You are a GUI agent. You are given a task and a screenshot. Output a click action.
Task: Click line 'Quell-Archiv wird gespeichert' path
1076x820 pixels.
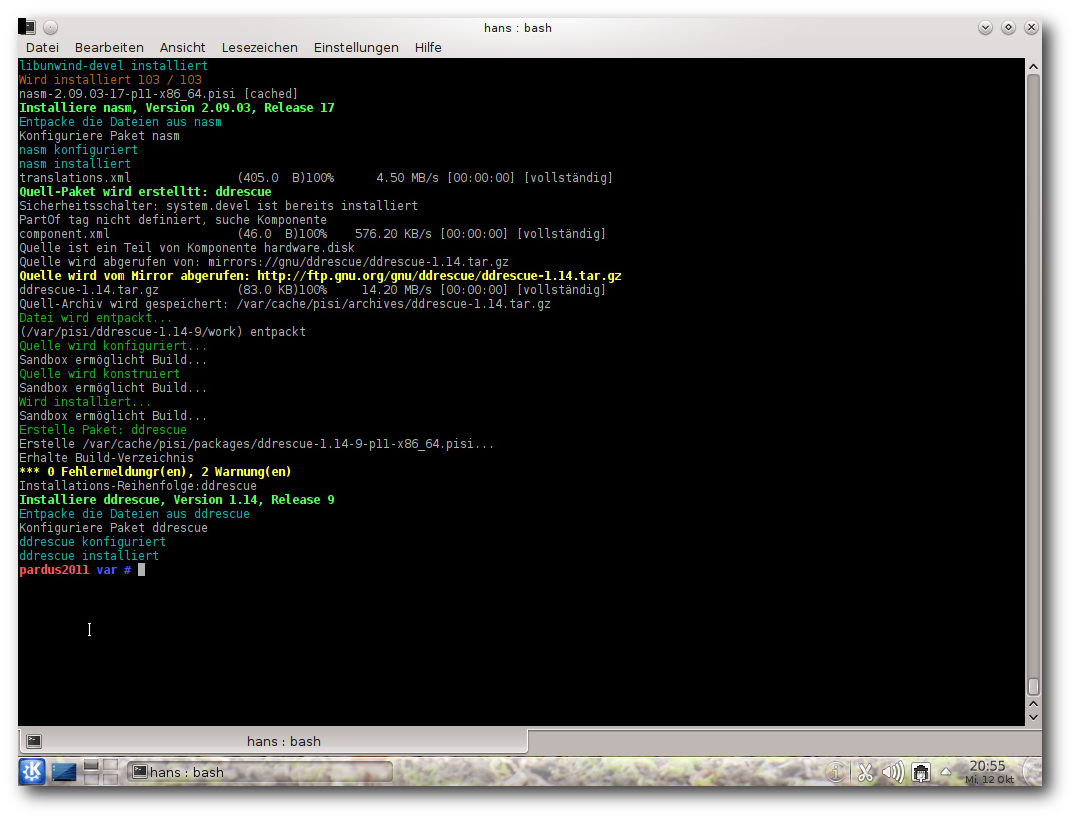(x=285, y=304)
